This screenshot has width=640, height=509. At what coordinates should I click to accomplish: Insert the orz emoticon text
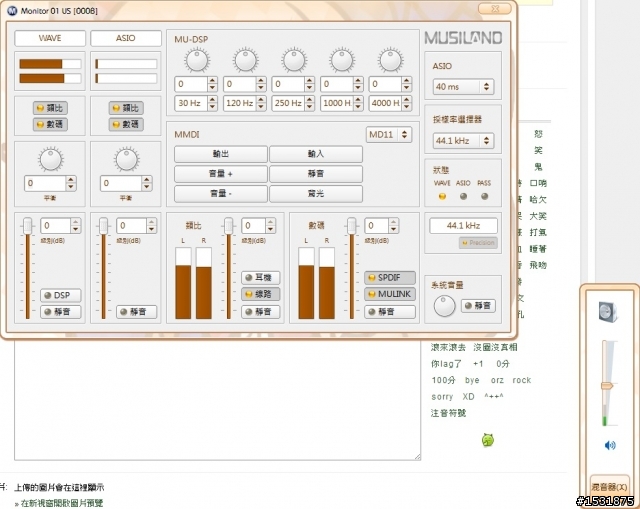pos(497,380)
